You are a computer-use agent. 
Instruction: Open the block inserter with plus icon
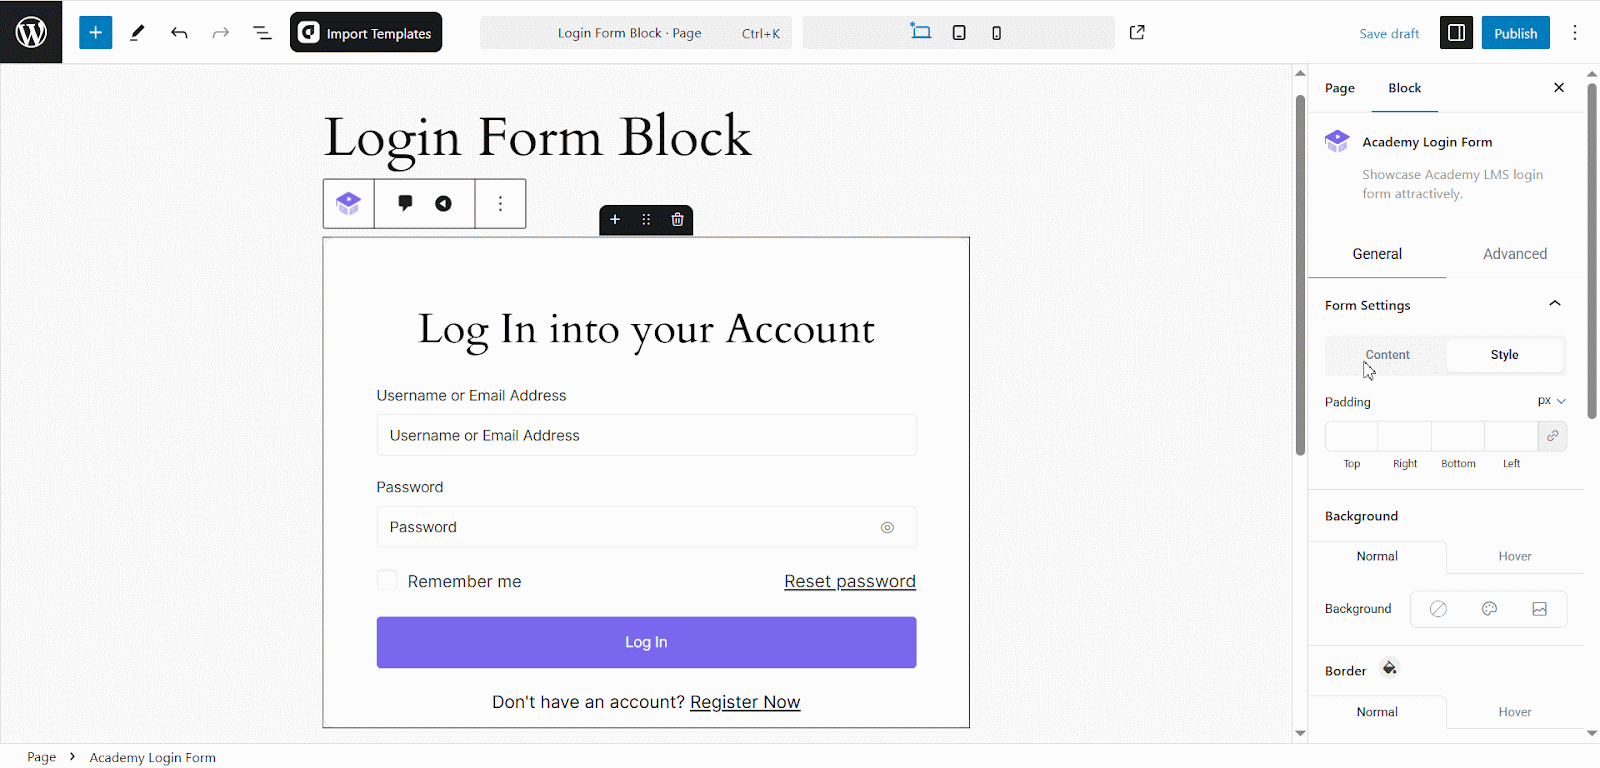tap(95, 32)
